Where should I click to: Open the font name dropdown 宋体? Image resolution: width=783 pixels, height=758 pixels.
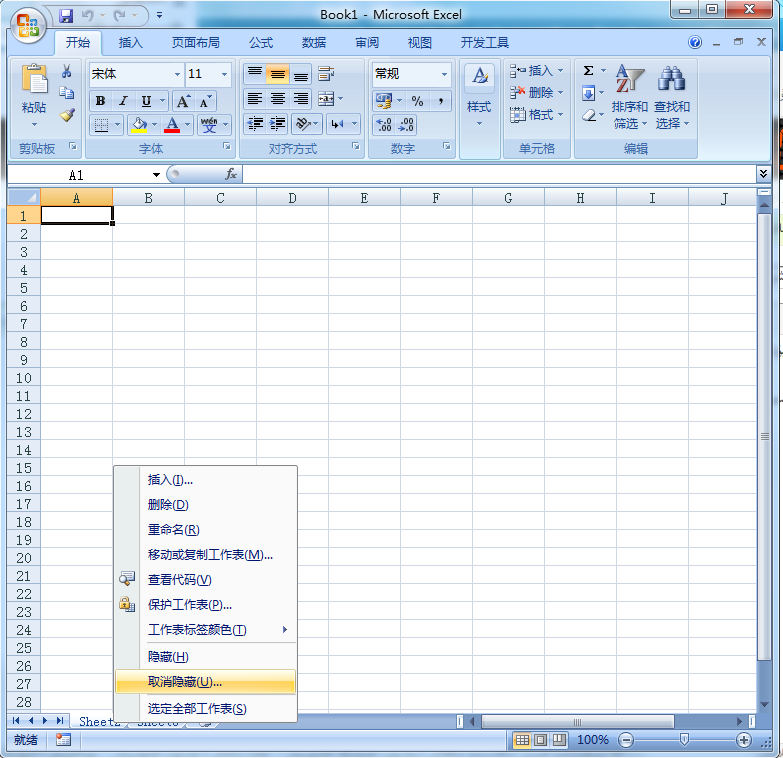(177, 74)
